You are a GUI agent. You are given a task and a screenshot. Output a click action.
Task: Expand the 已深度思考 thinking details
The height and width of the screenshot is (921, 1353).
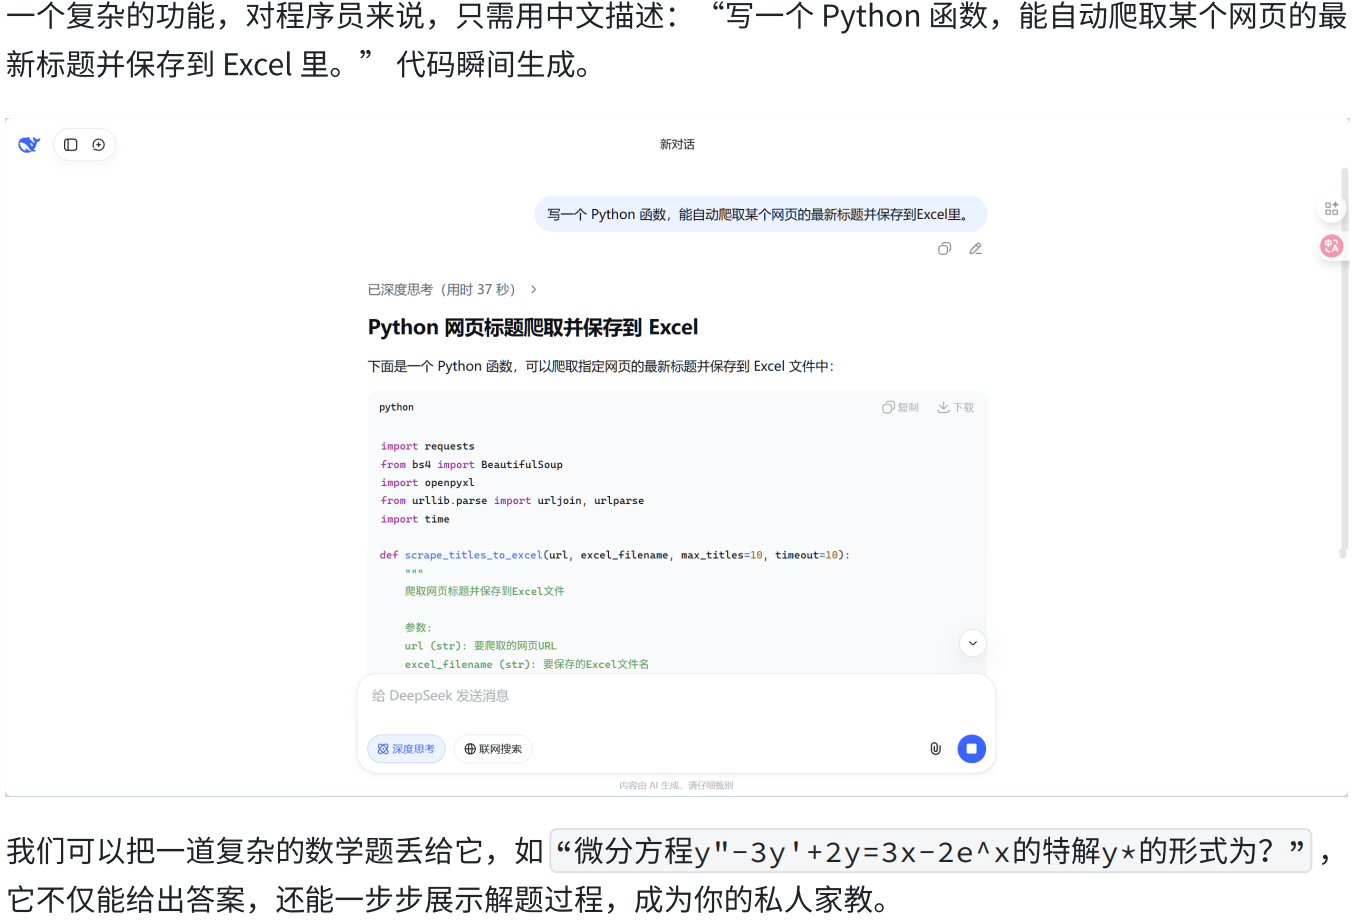point(452,289)
